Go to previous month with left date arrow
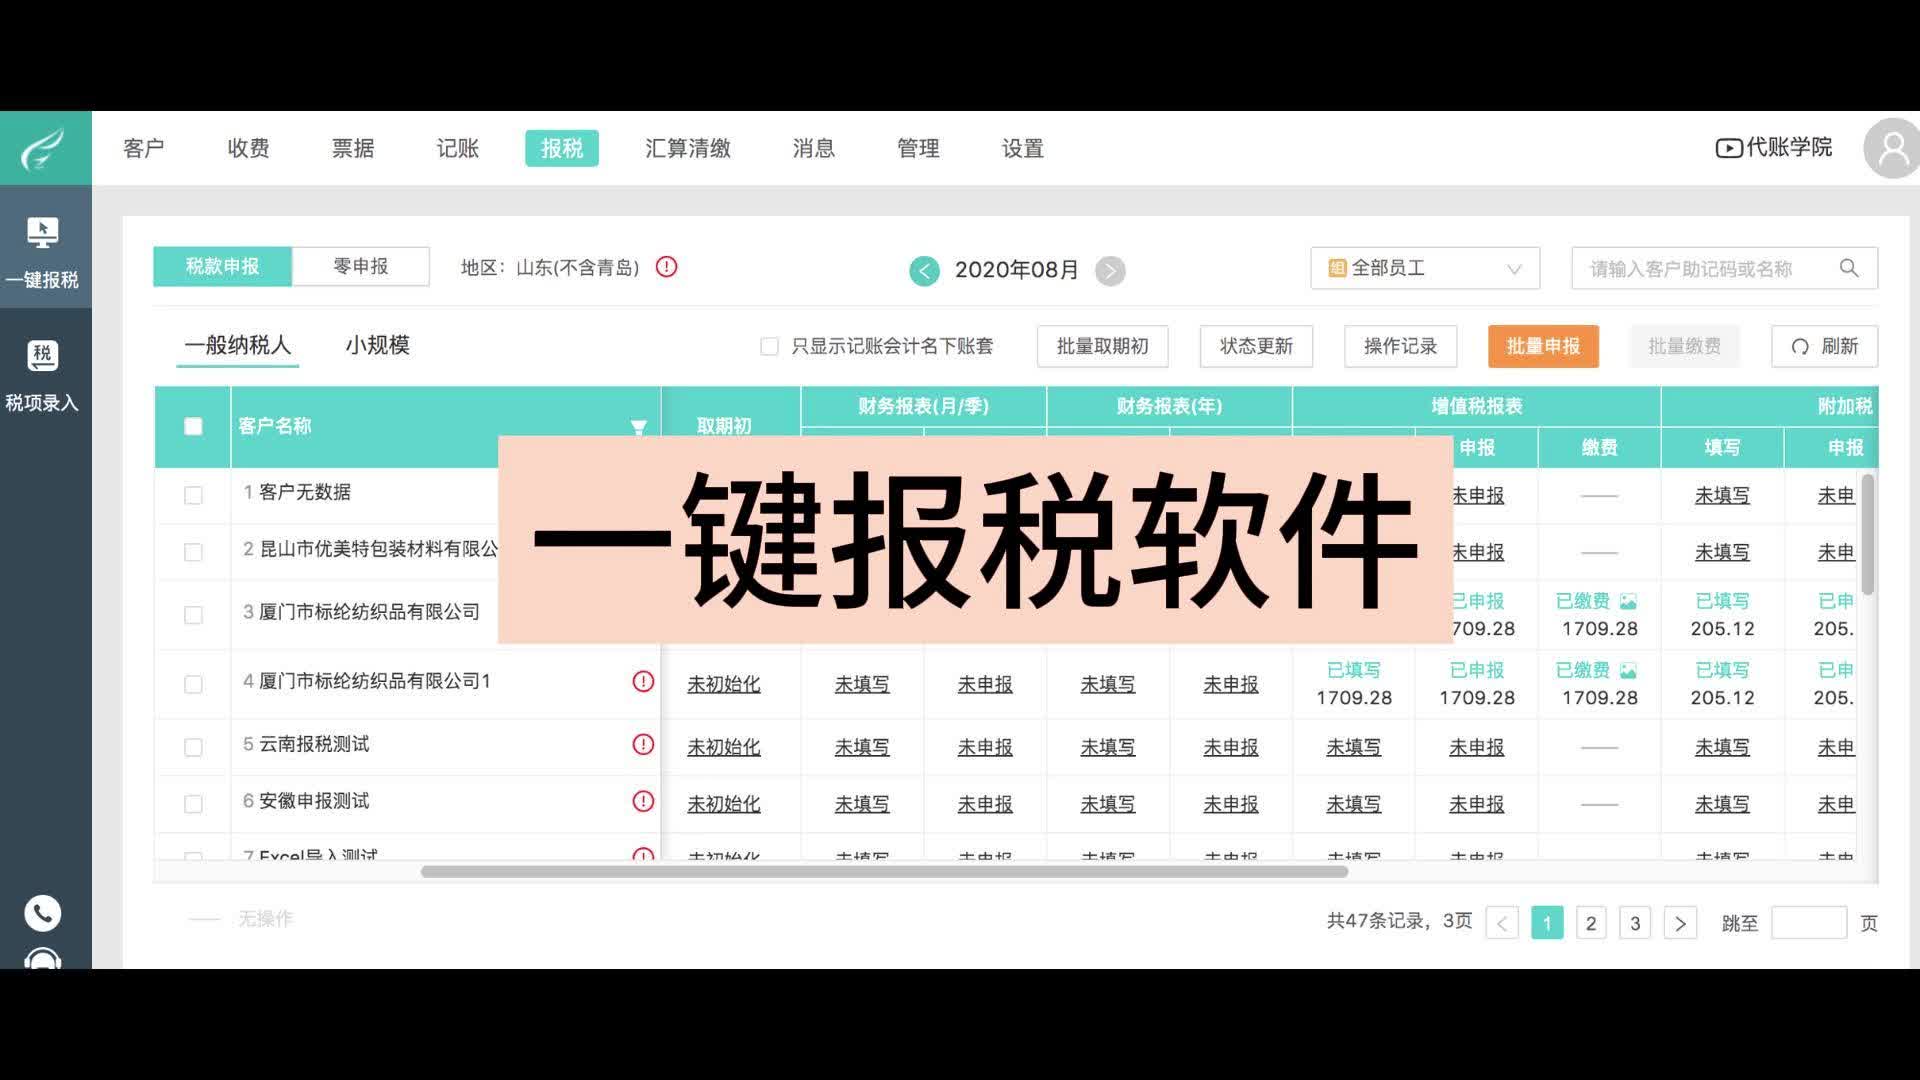This screenshot has width=1920, height=1080. click(924, 270)
